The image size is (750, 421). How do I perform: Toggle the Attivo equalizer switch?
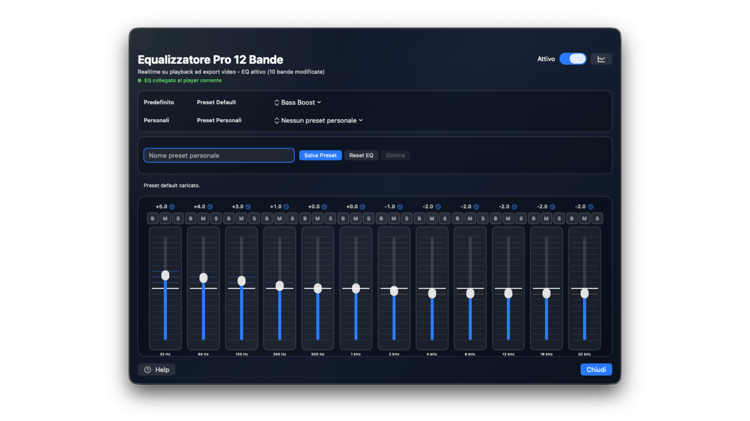tap(573, 59)
